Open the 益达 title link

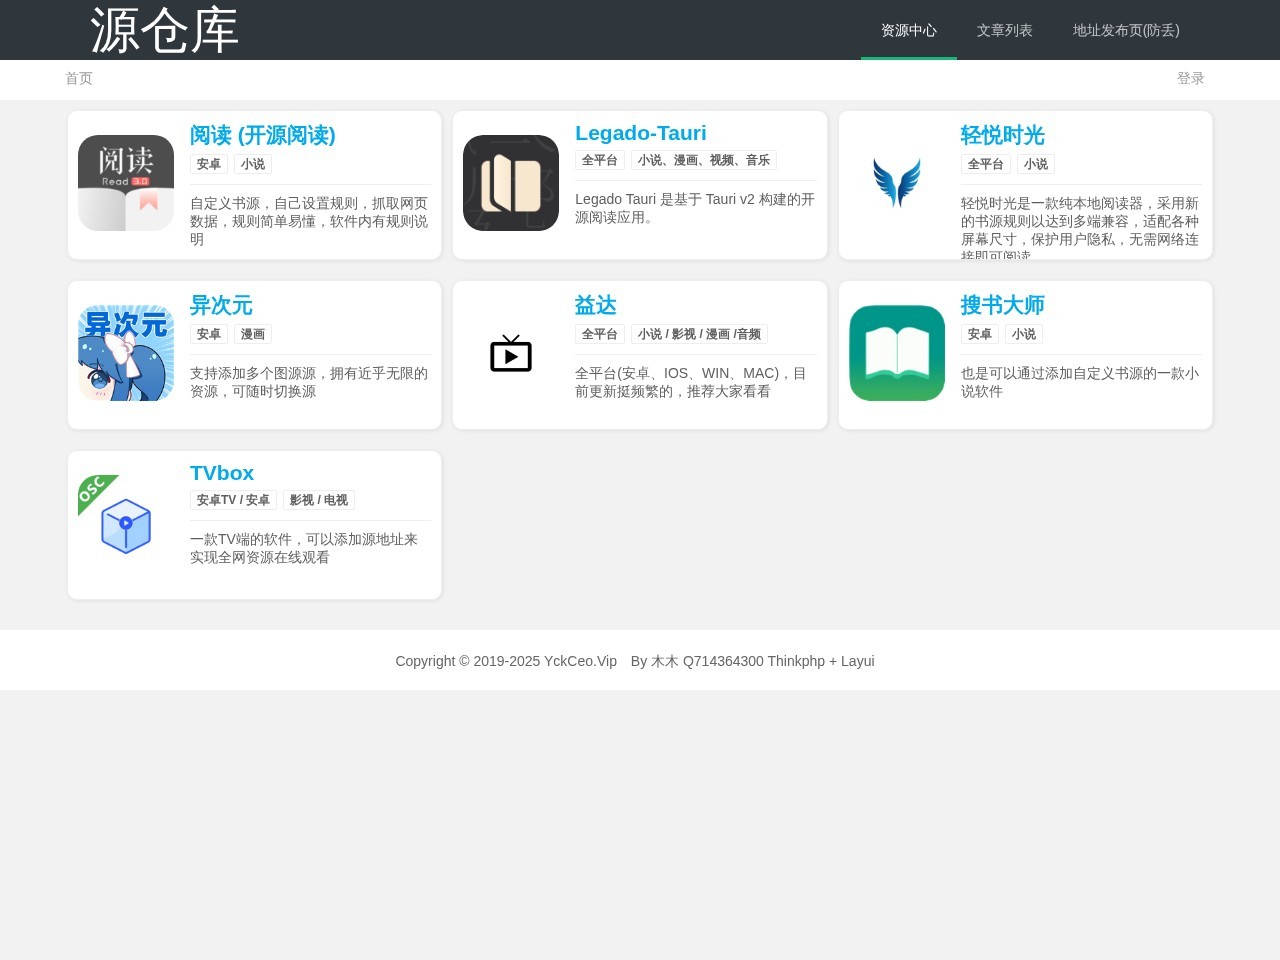coord(596,305)
